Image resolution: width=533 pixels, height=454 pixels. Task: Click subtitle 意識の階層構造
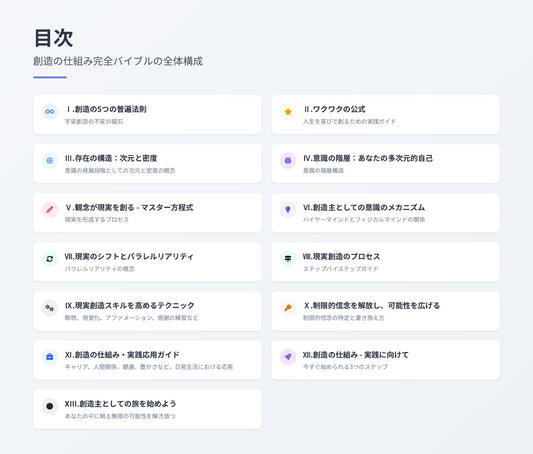pos(323,171)
